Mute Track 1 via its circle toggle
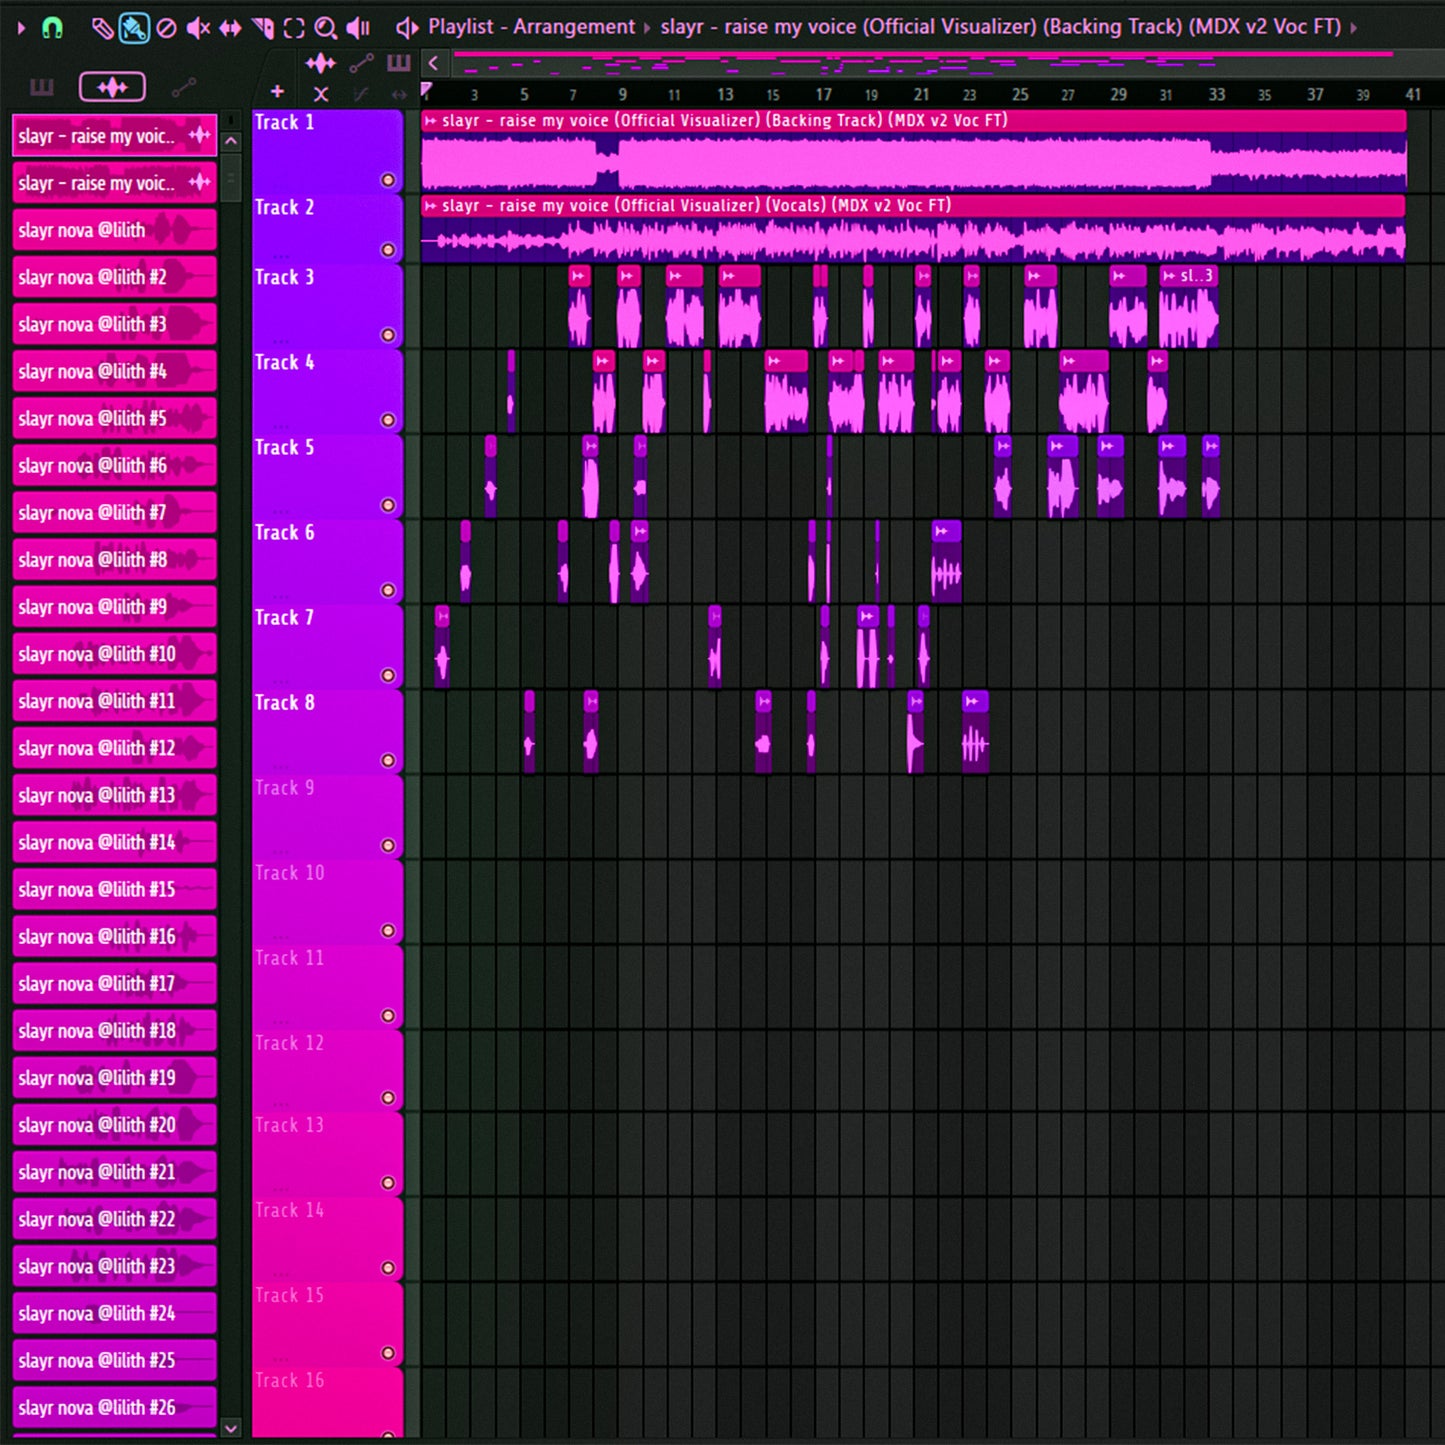Screen dimensions: 1445x1445 point(388,180)
